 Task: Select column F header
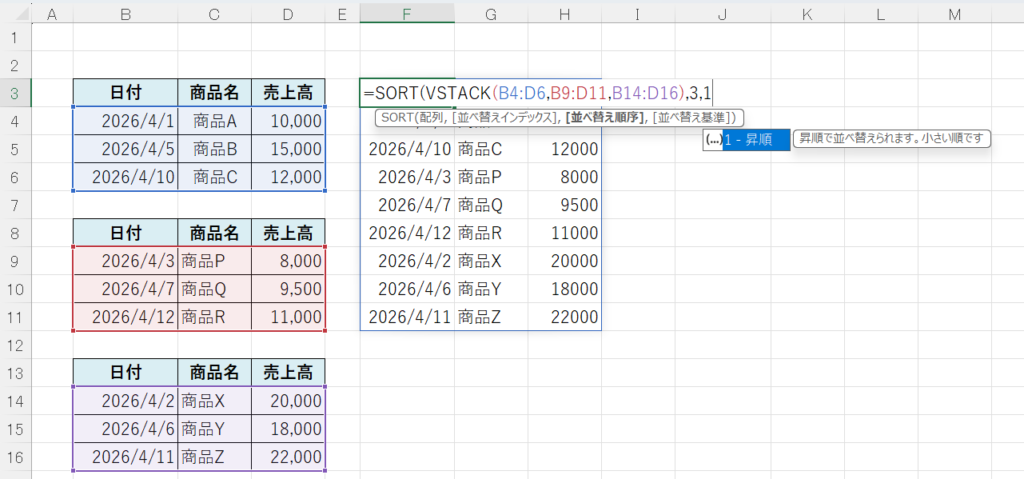point(406,12)
